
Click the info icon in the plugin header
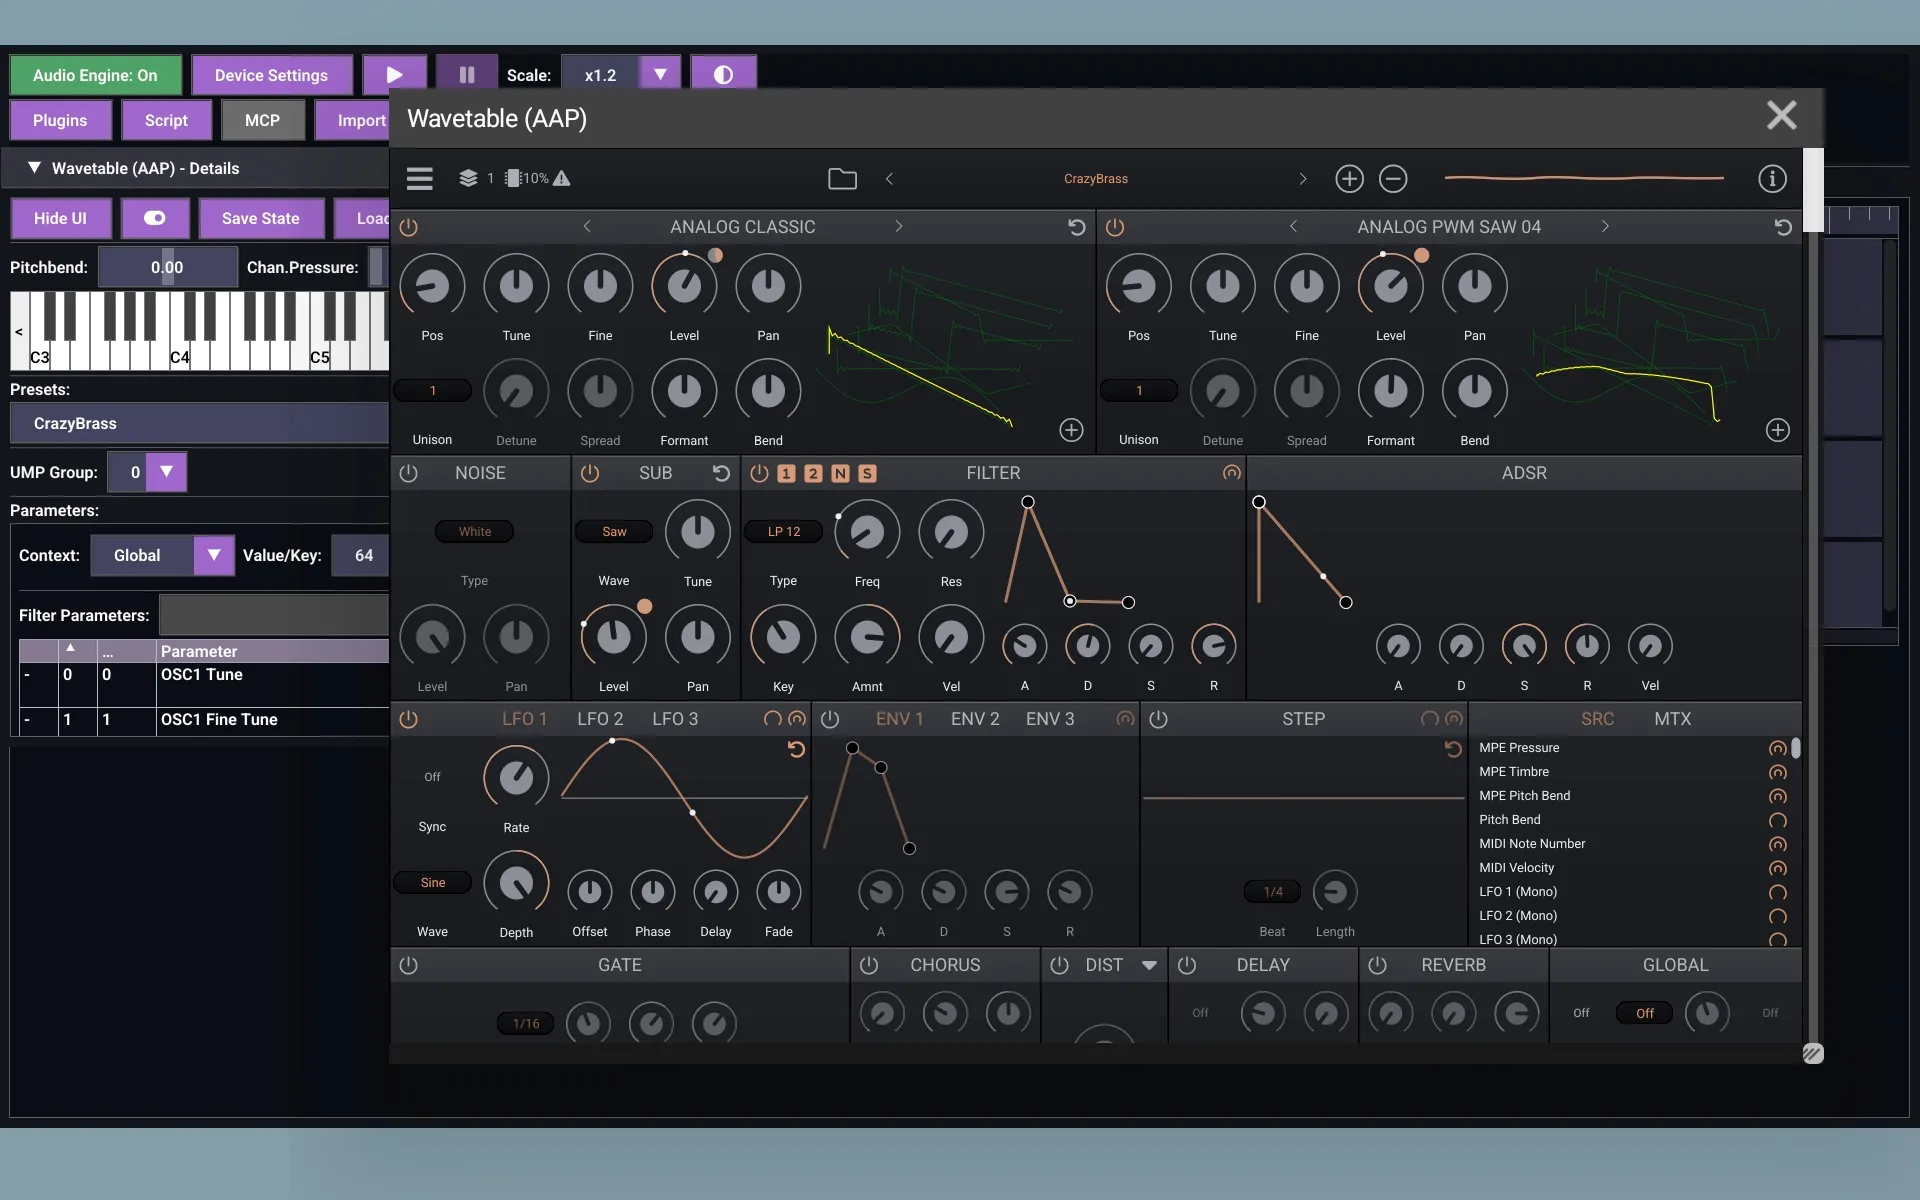pos(1772,178)
